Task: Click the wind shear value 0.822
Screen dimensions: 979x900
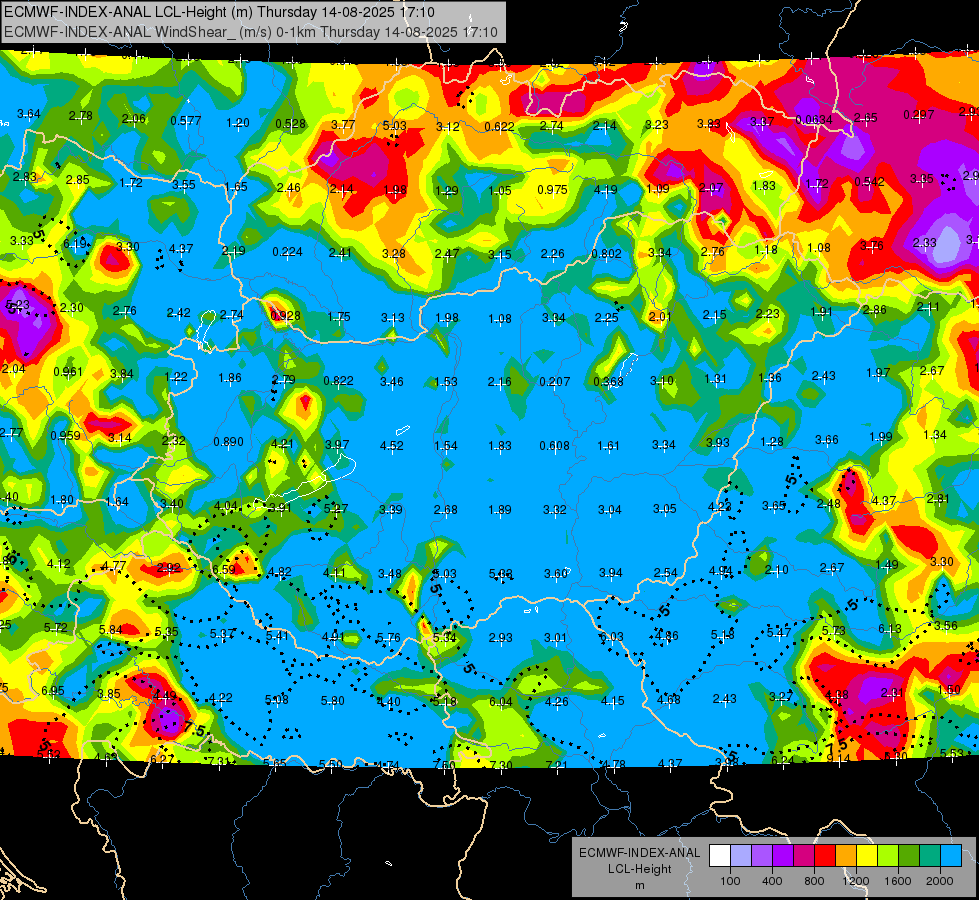Action: (x=338, y=380)
